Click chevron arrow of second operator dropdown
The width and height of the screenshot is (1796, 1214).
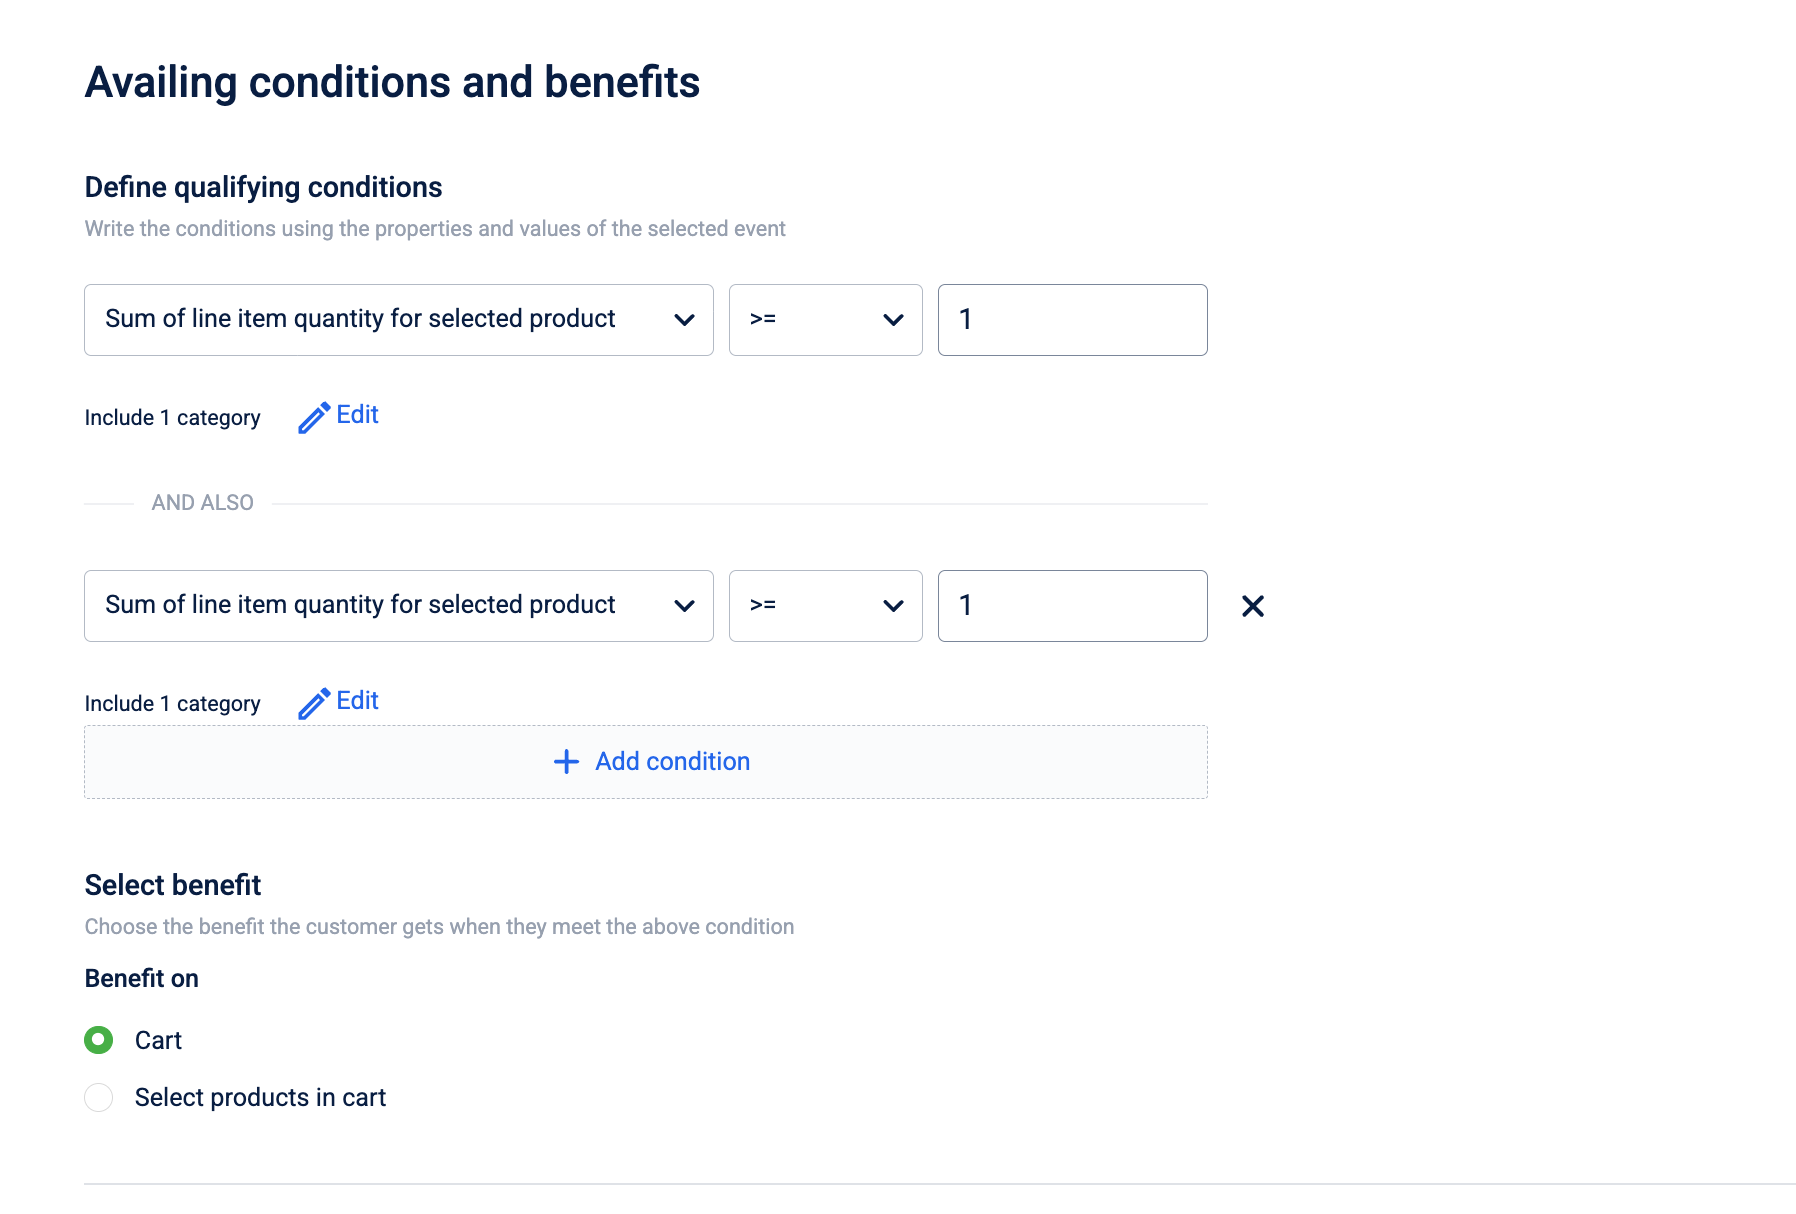click(x=893, y=606)
